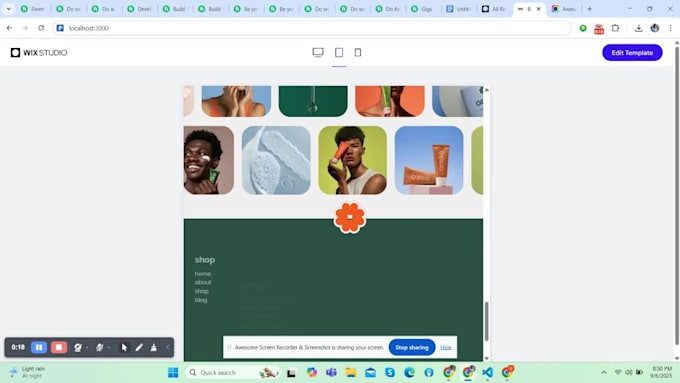Open the man holding orange tube thumbnail
Viewport: 680px width, 383px height.
352,160
